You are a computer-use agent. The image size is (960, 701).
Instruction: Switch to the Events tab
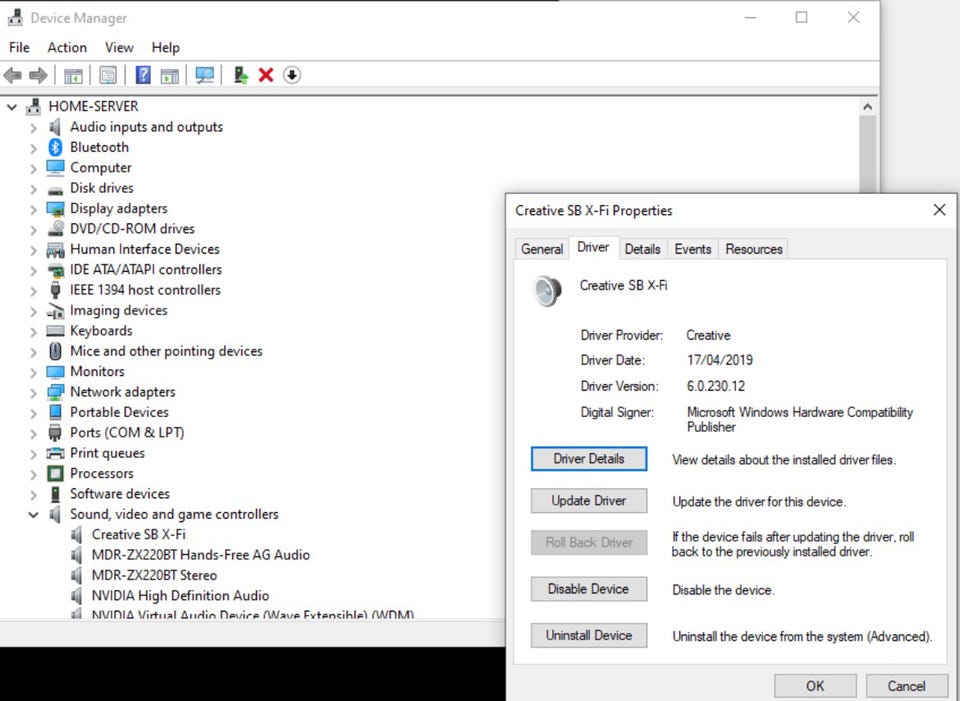692,249
